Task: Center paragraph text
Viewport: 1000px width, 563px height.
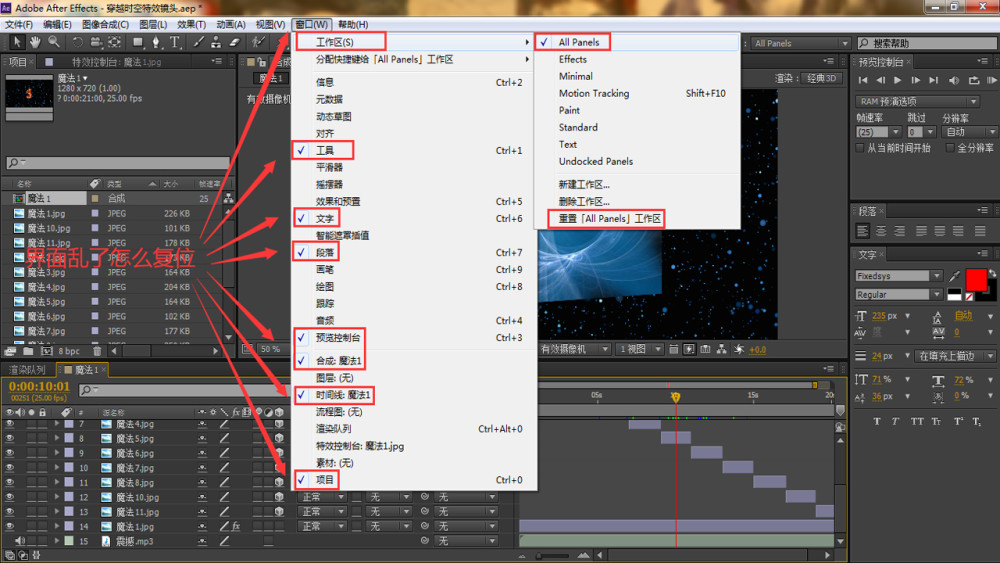Action: pos(881,231)
